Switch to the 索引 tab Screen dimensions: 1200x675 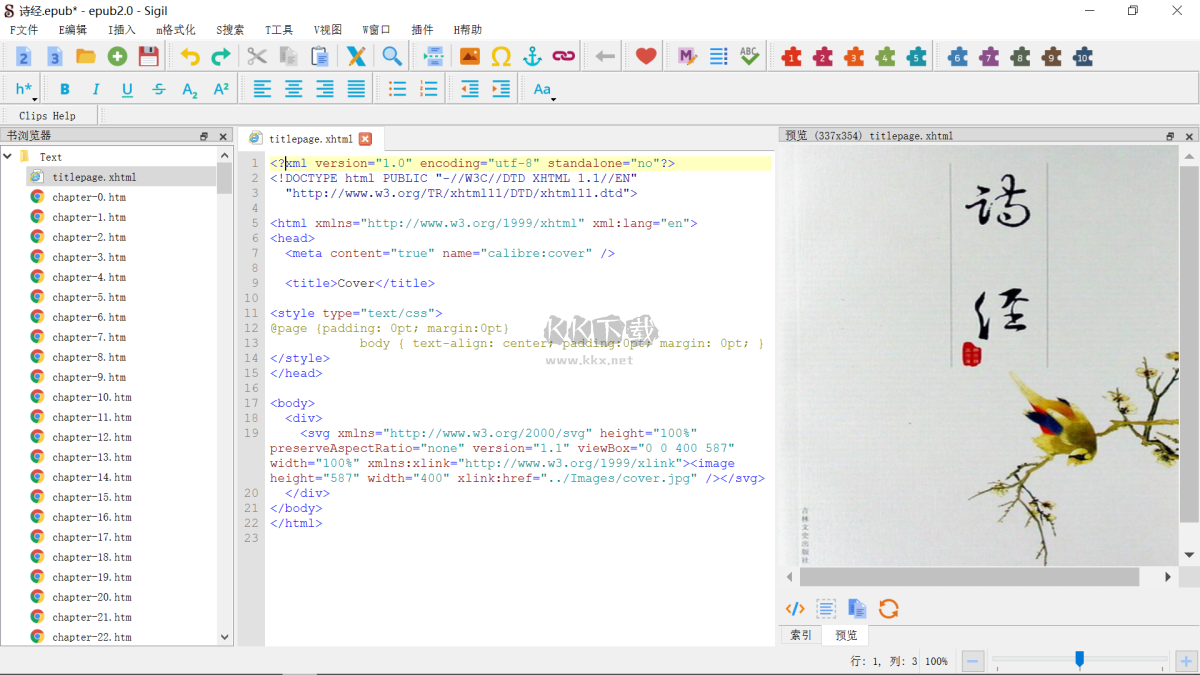[x=801, y=635]
